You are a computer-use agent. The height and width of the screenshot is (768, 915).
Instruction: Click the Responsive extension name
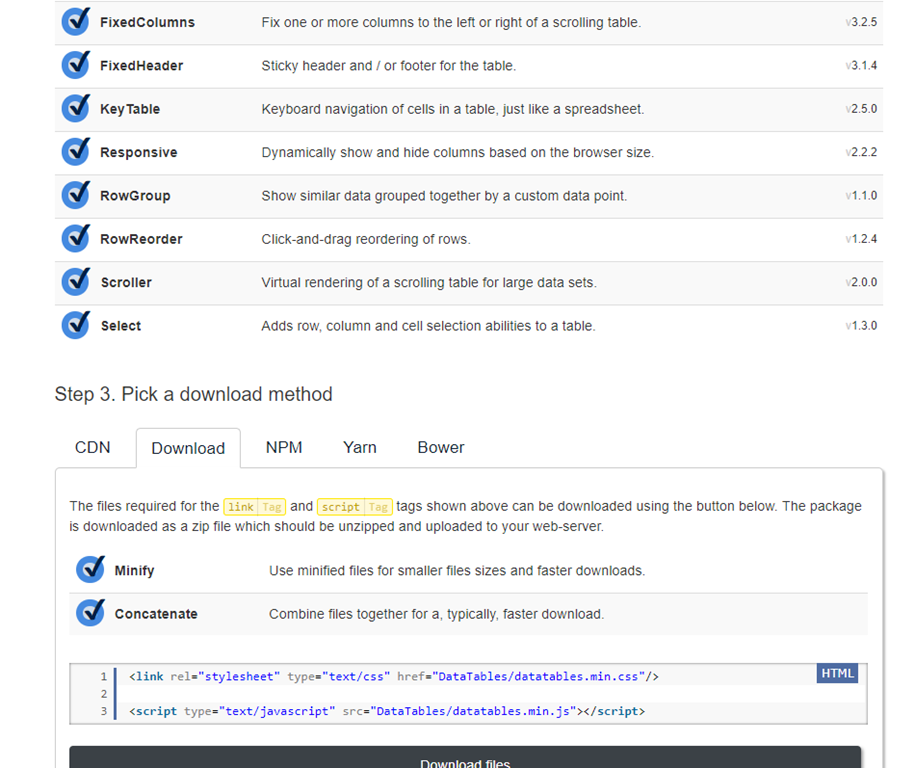[139, 152]
